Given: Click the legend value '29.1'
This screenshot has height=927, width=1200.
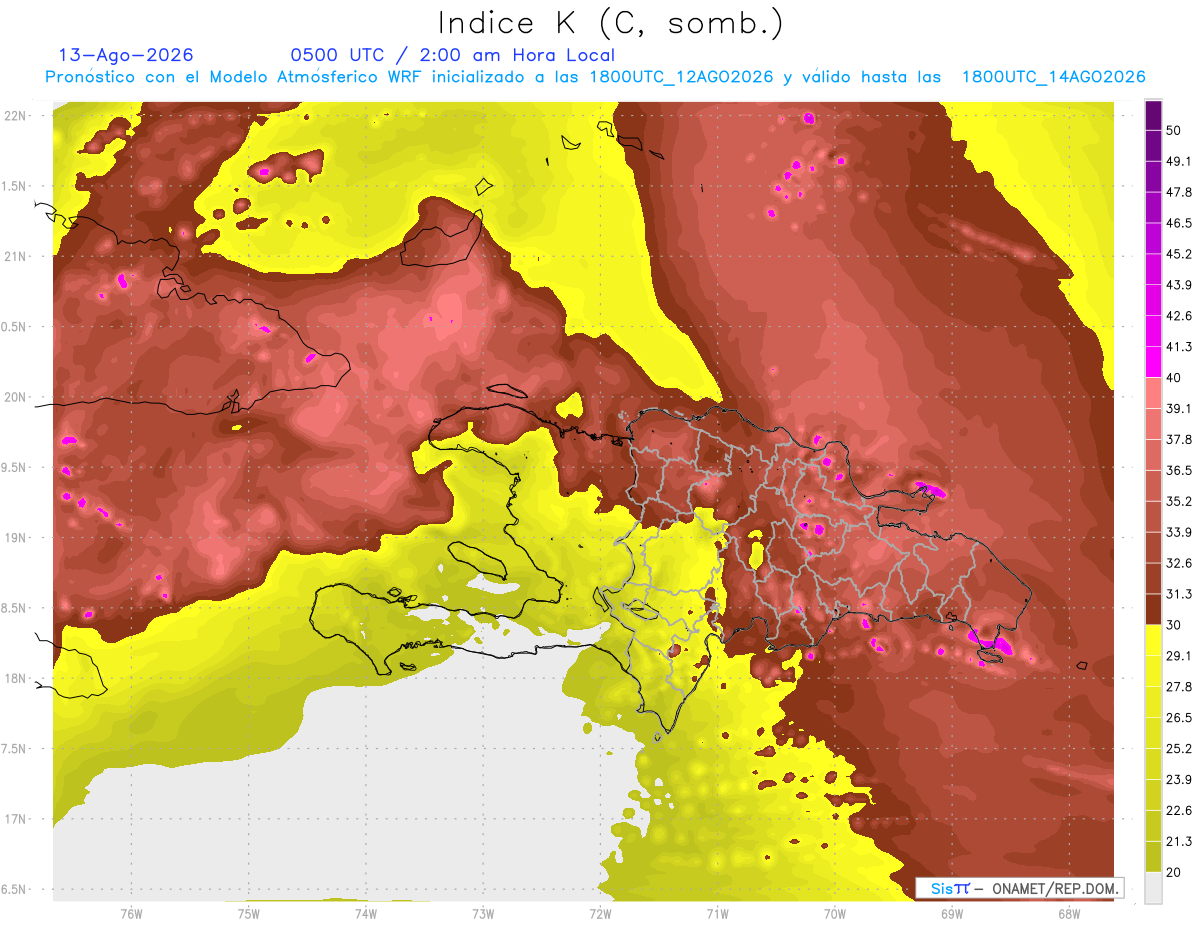Looking at the screenshot, I should click(1178, 655).
